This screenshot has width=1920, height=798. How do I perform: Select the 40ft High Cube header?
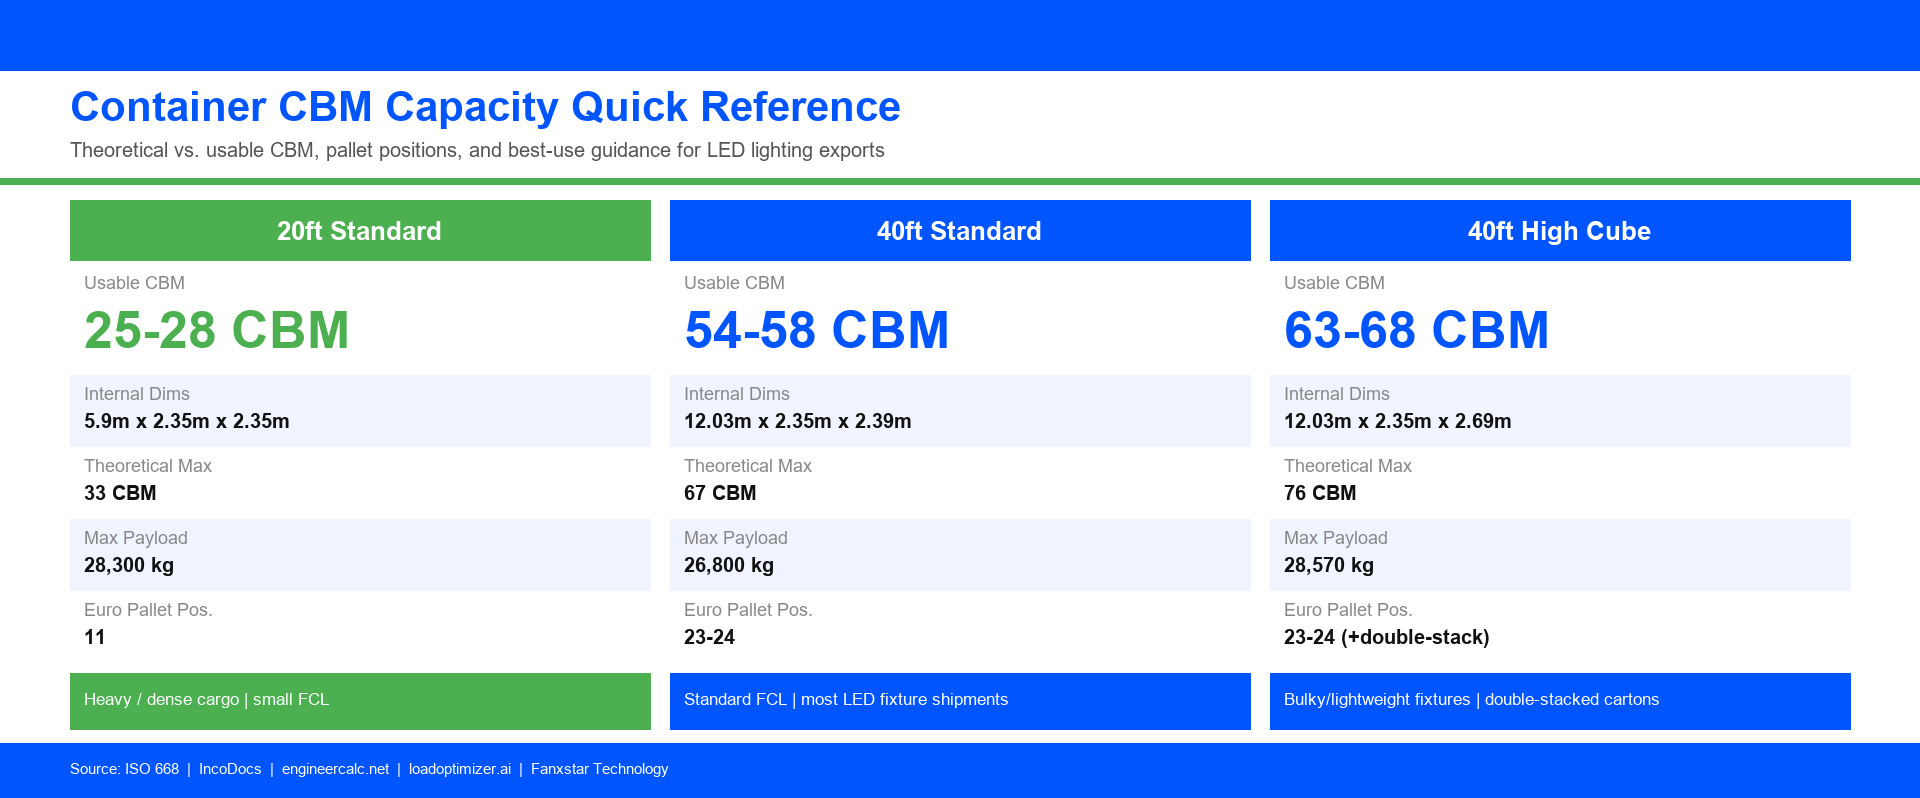(x=1560, y=230)
